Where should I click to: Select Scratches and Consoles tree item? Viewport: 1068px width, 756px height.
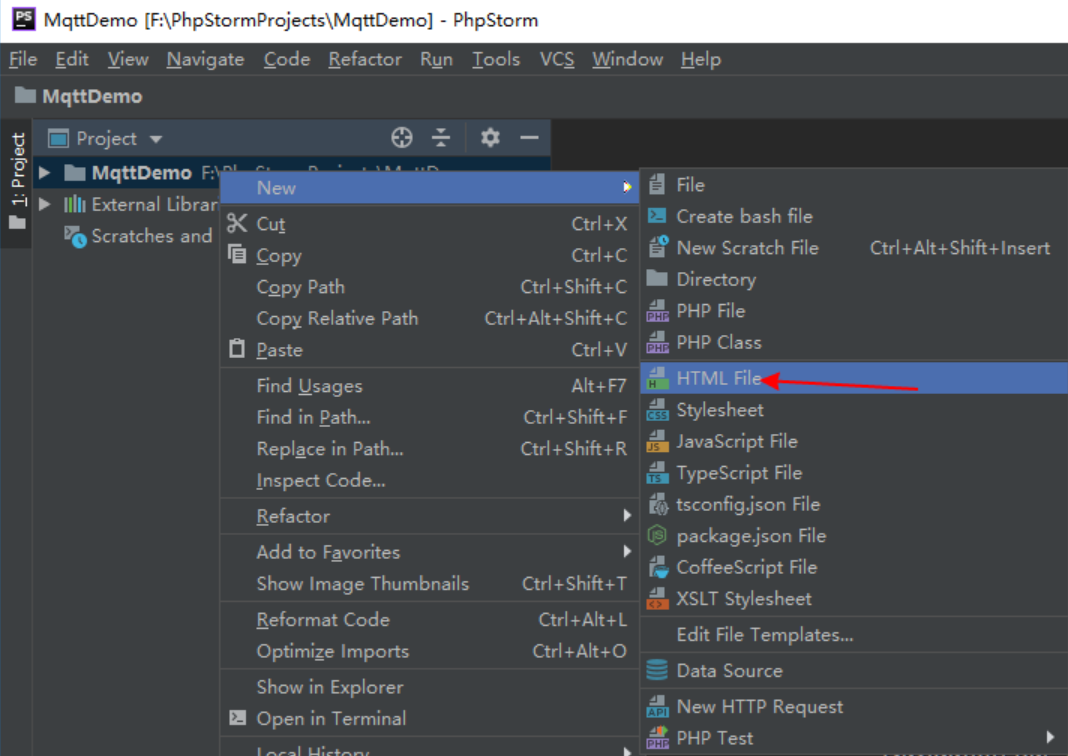point(150,236)
